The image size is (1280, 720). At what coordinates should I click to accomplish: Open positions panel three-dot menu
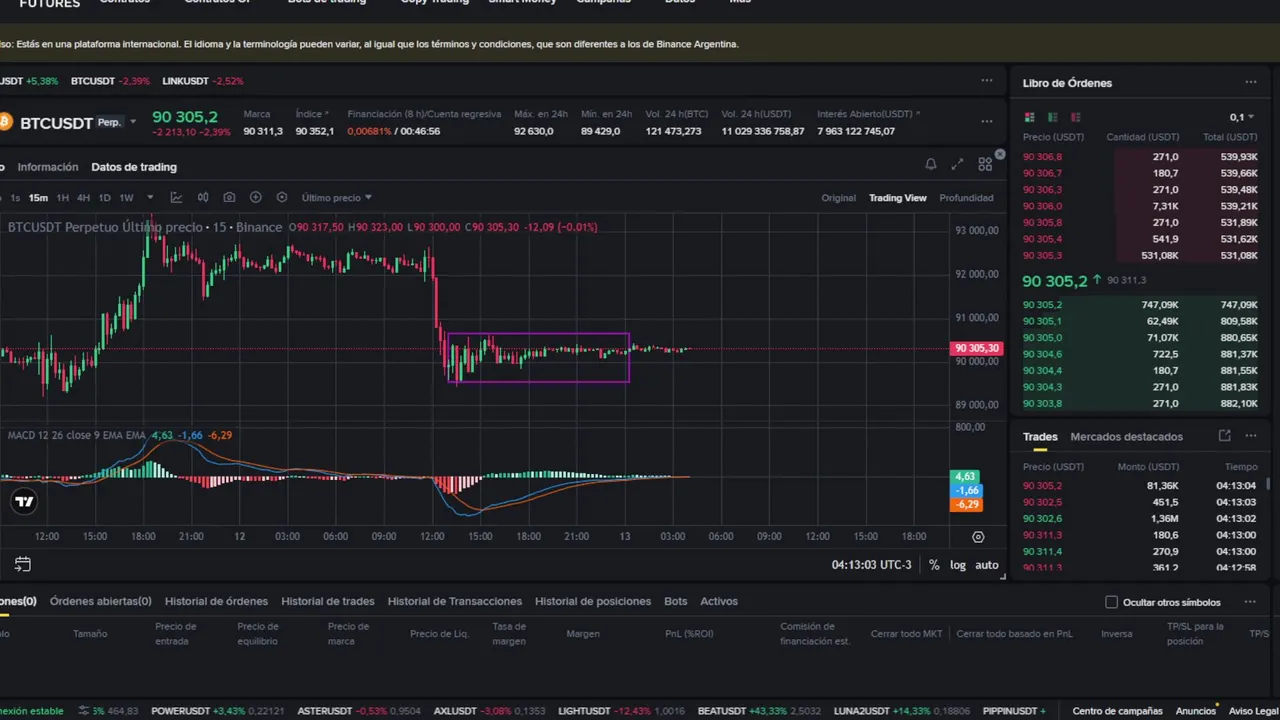pos(1250,602)
